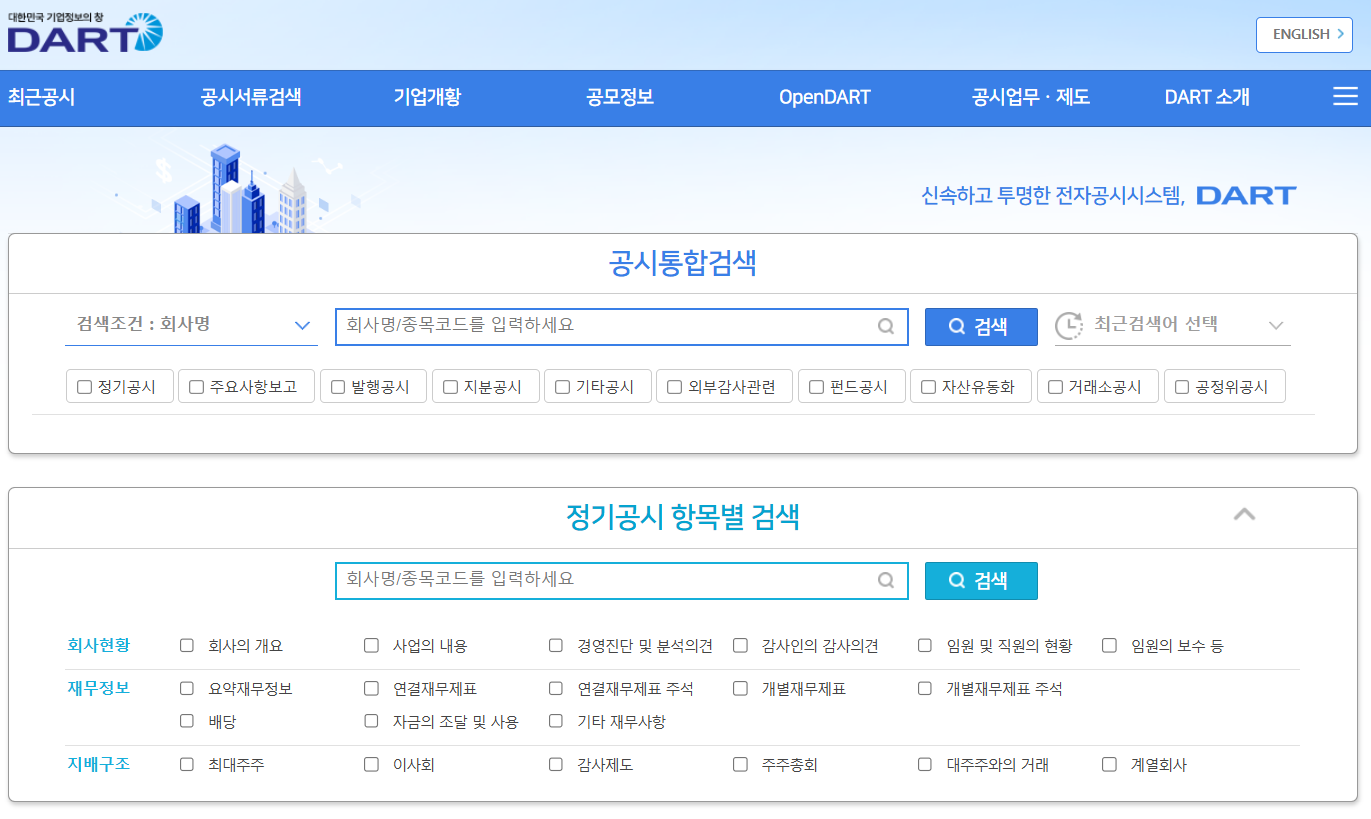Click the magnifier icon in the 공시통합검색 field

885,327
